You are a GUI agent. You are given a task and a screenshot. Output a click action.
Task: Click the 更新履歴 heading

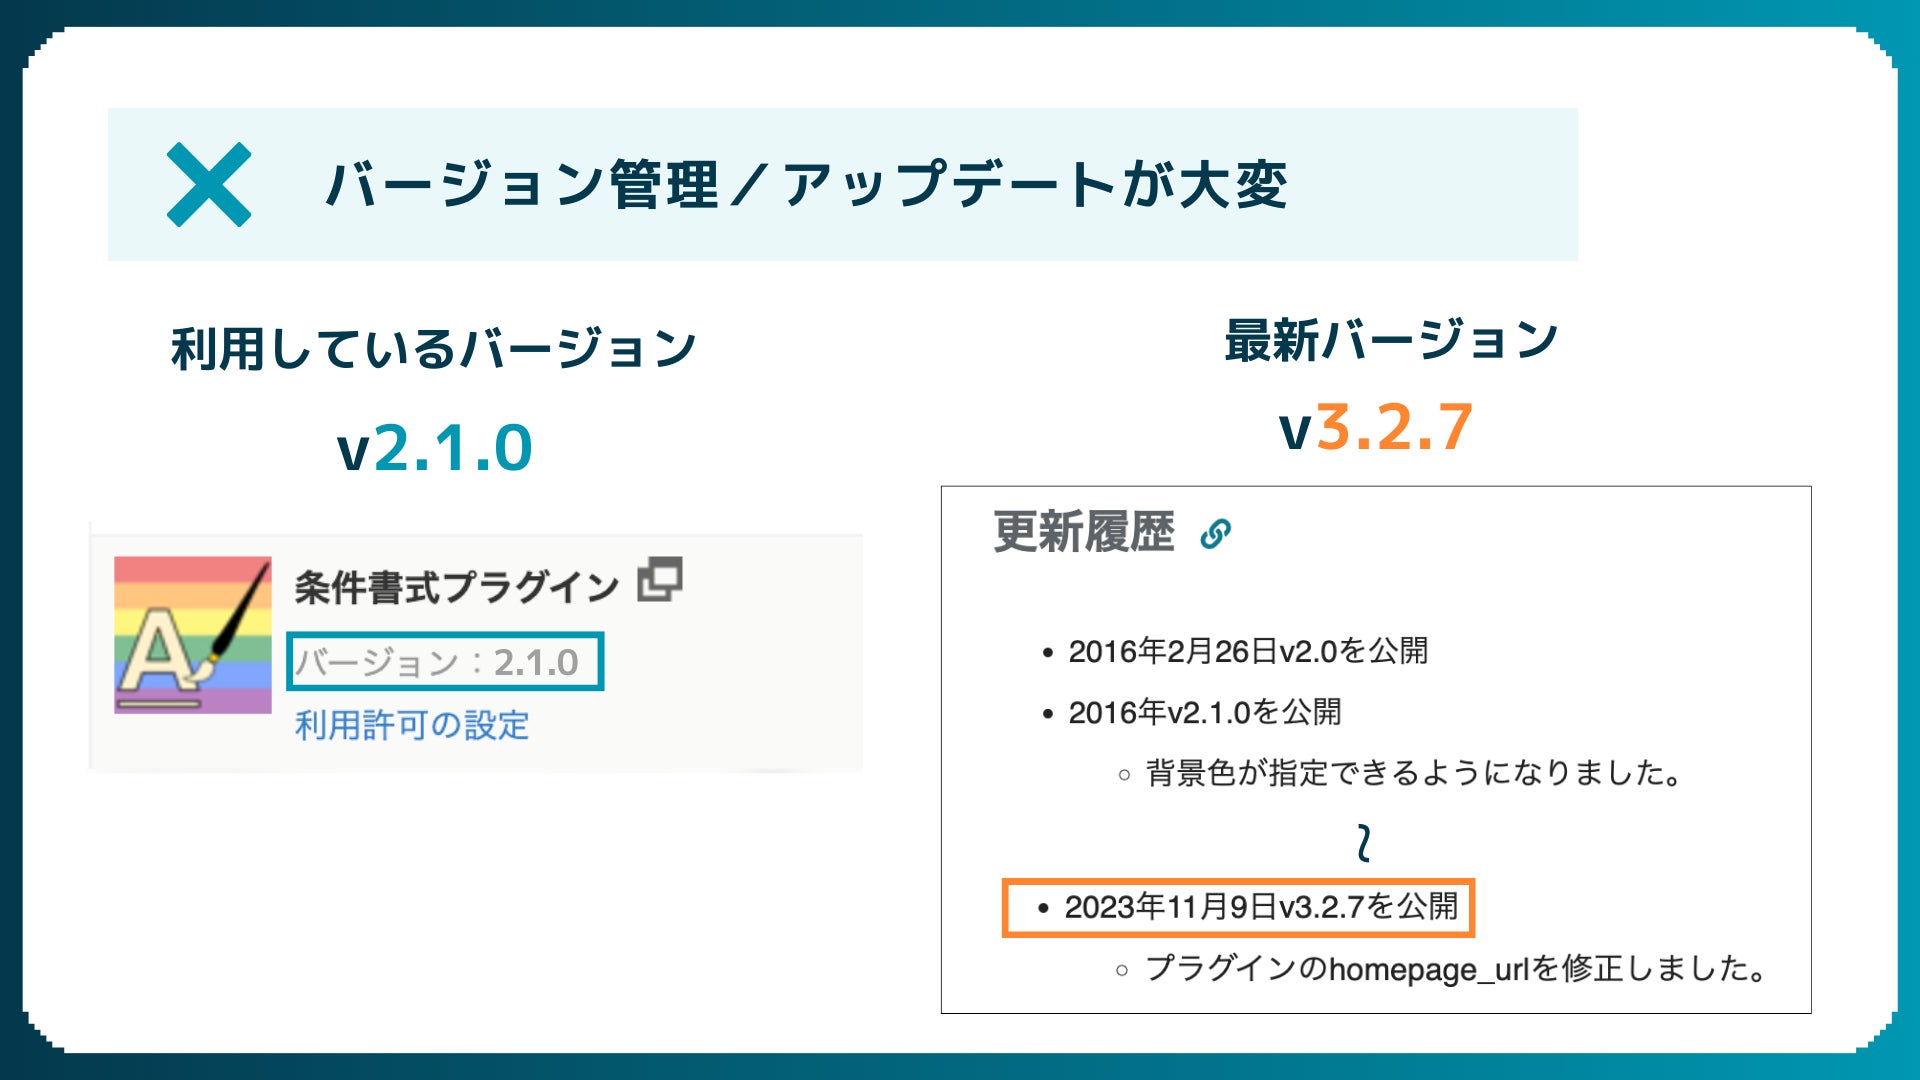tap(1084, 532)
